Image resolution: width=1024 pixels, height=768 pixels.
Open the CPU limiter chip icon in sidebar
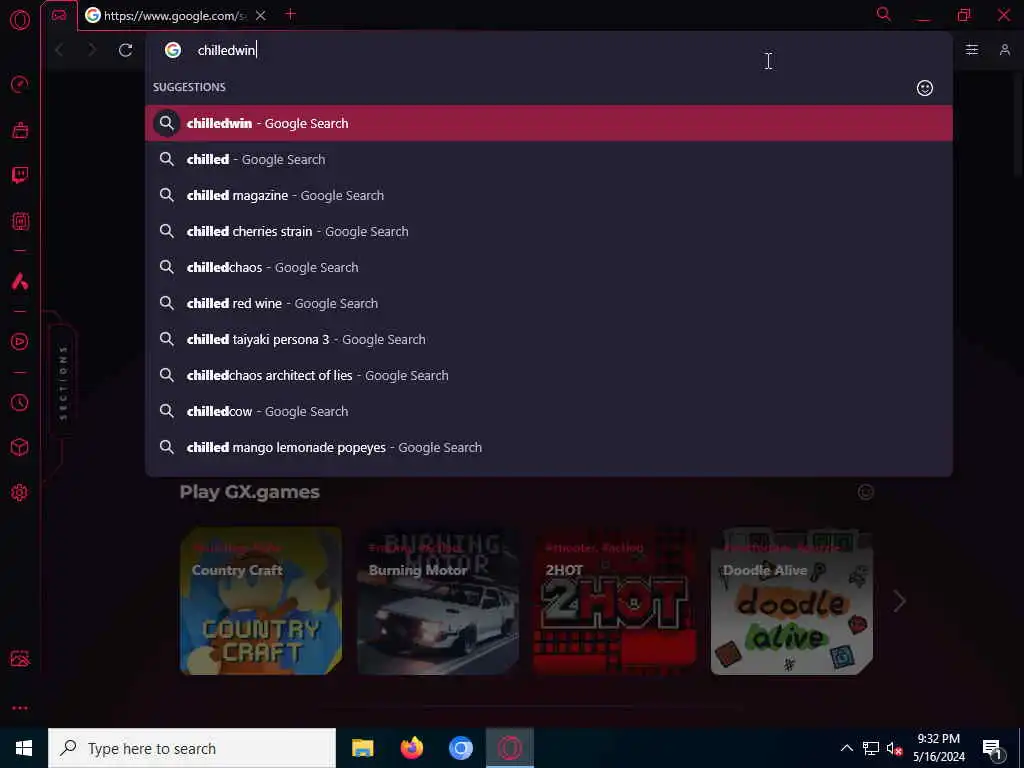(20, 221)
